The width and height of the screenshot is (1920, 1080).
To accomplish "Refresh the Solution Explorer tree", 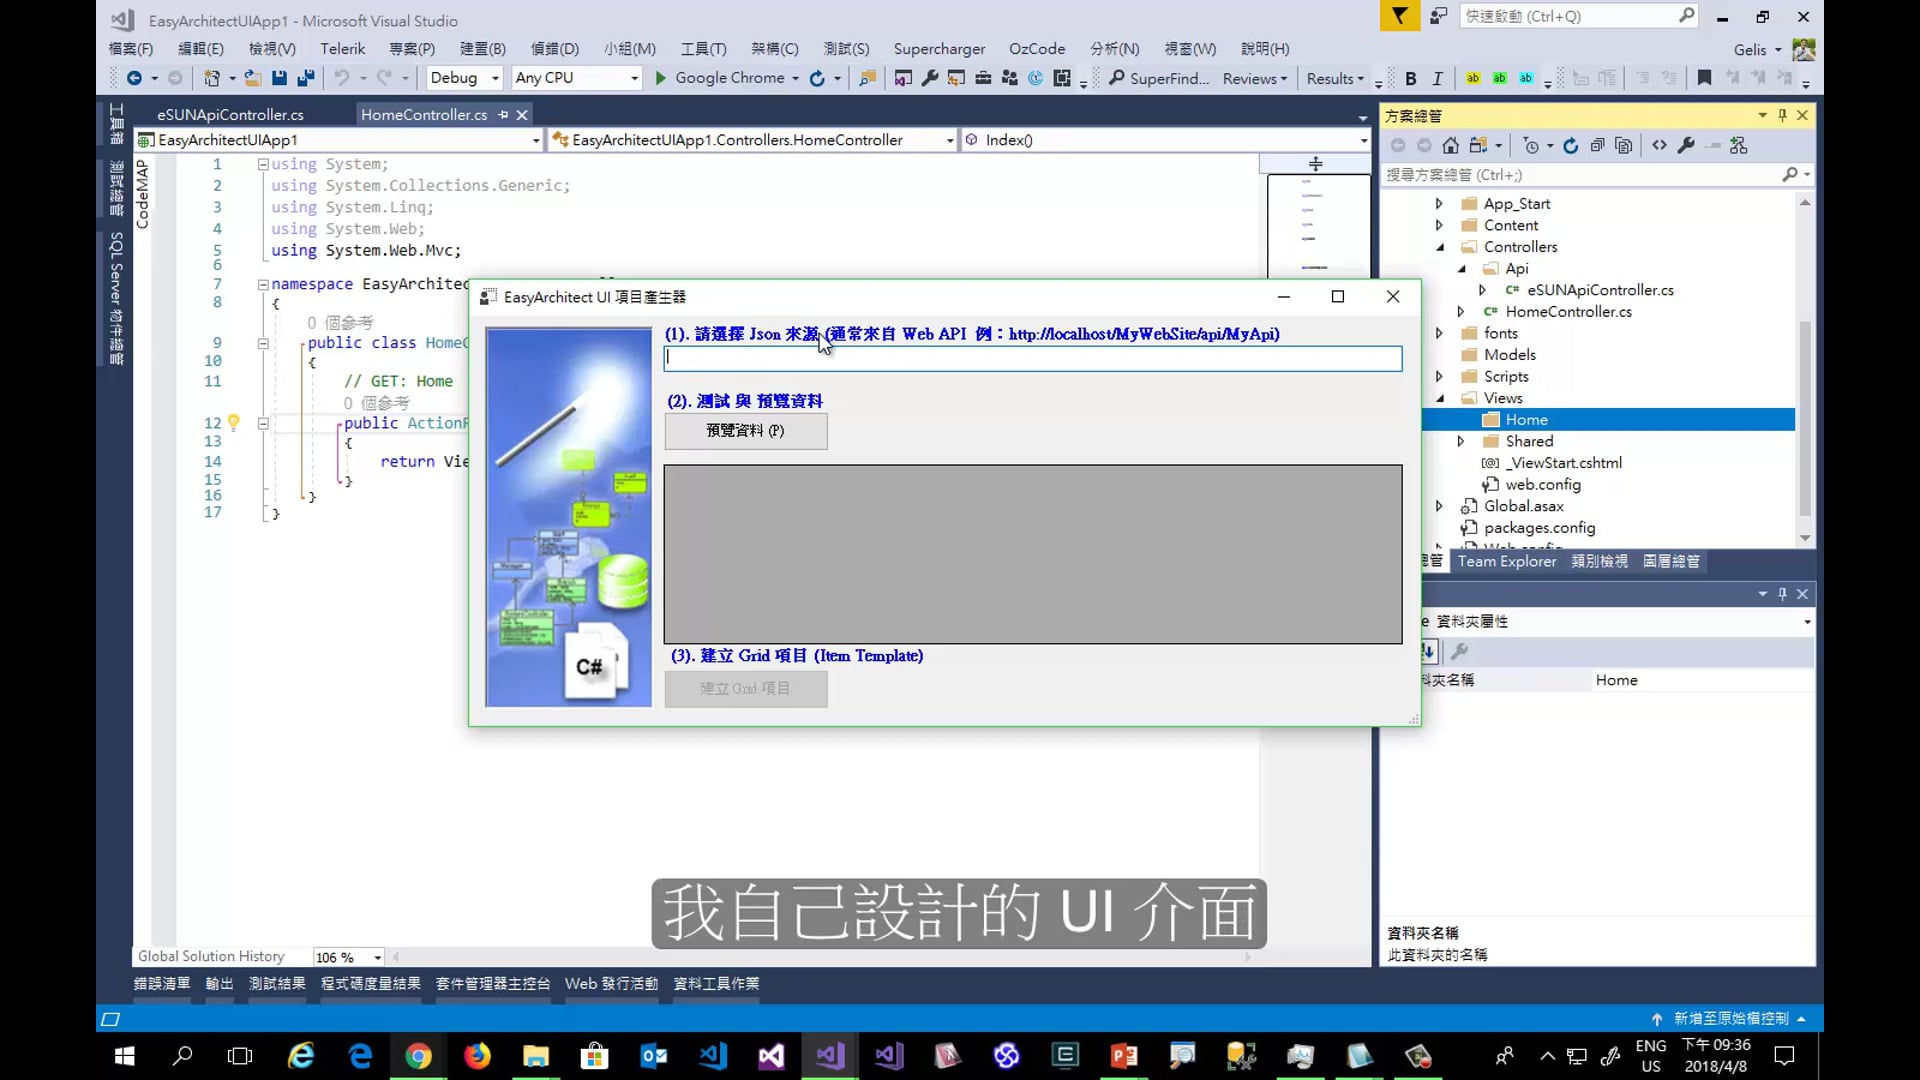I will [1570, 146].
